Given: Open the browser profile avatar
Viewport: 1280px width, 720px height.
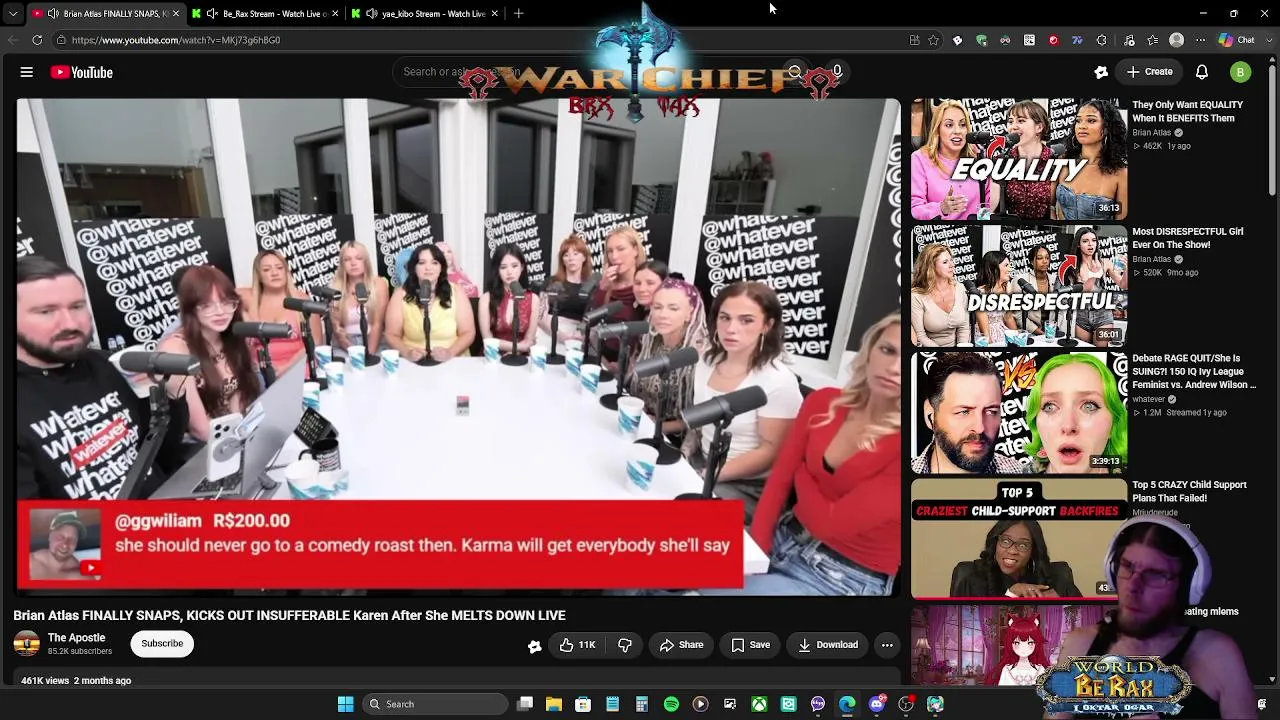Looking at the screenshot, I should tap(1177, 40).
